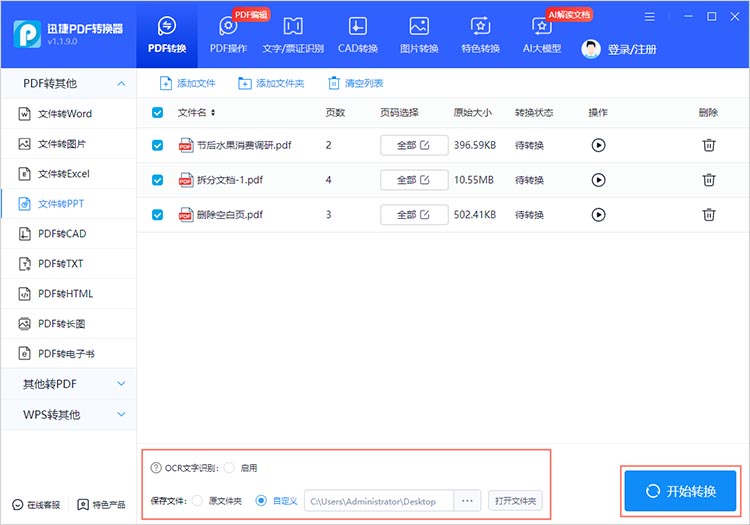Click the 开始转换 start conversion button
Viewport: 750px width, 525px height.
681,490
